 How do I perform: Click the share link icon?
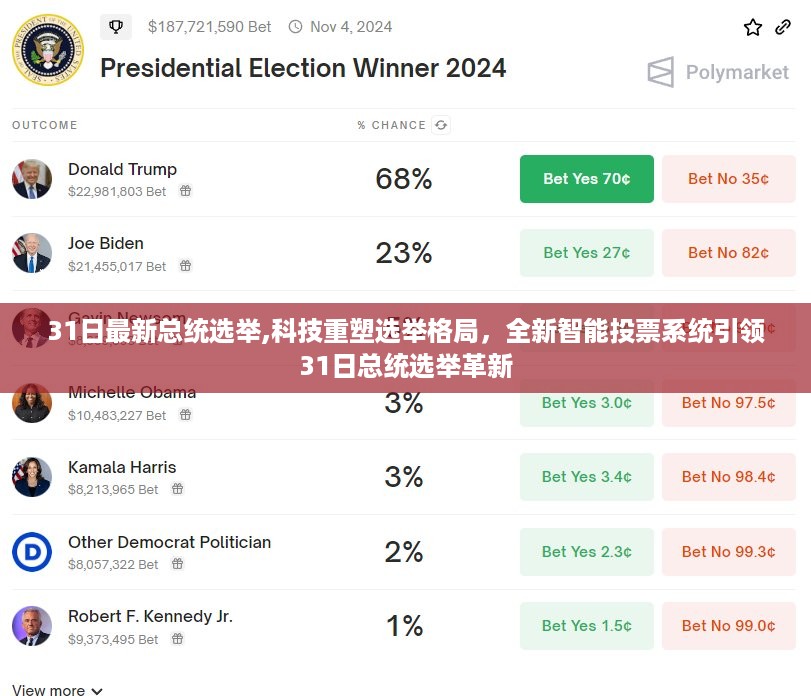coord(783,27)
